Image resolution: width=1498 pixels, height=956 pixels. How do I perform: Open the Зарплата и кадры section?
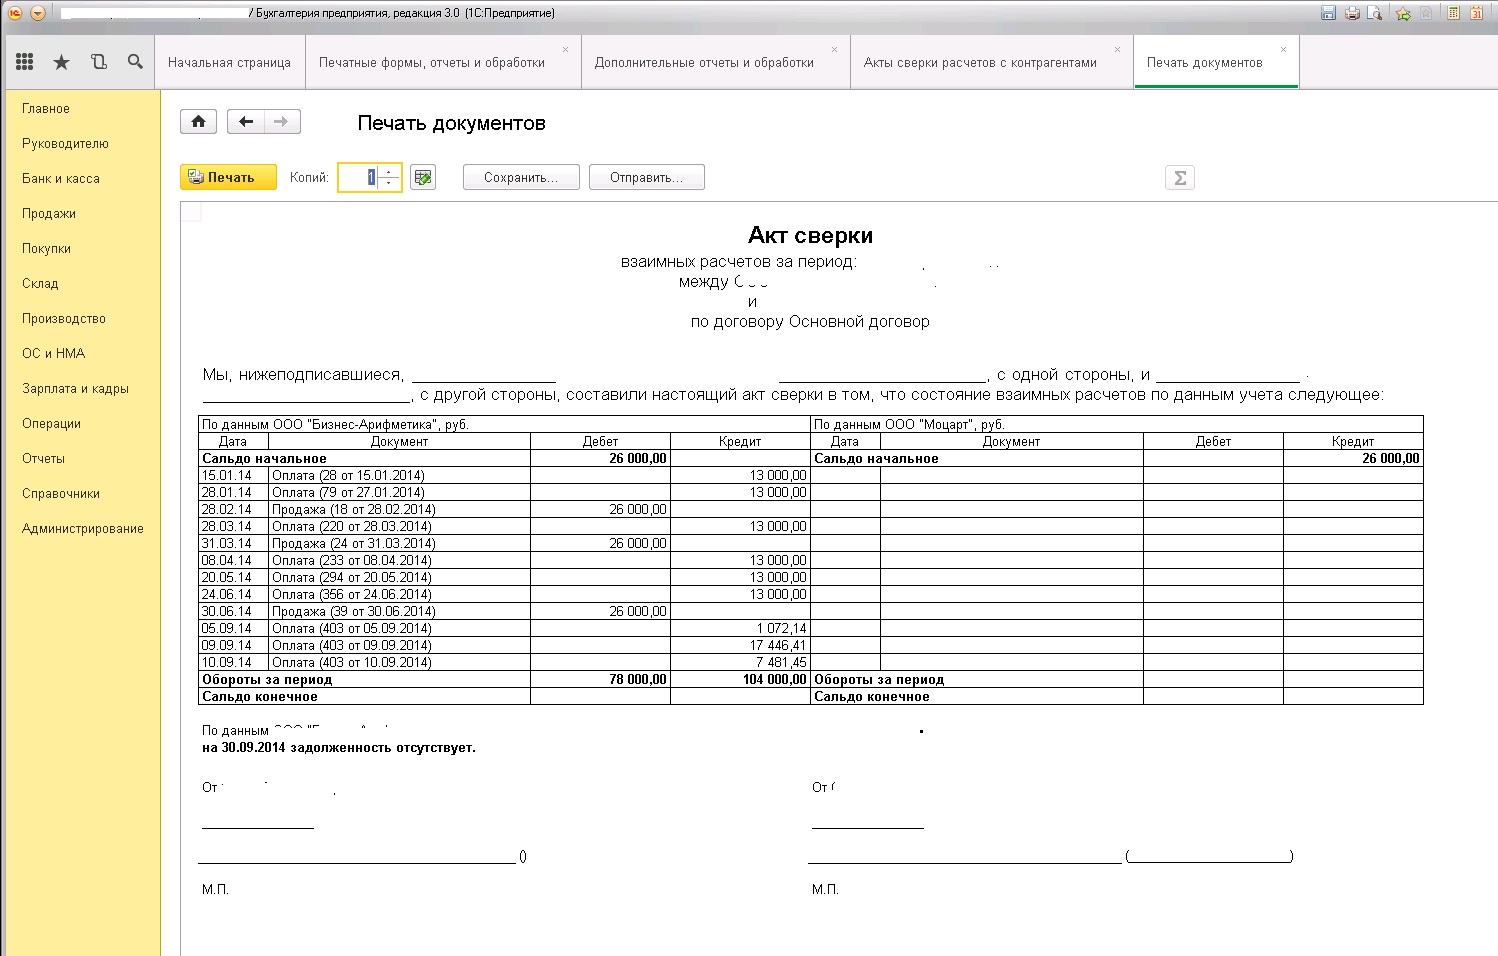[75, 388]
